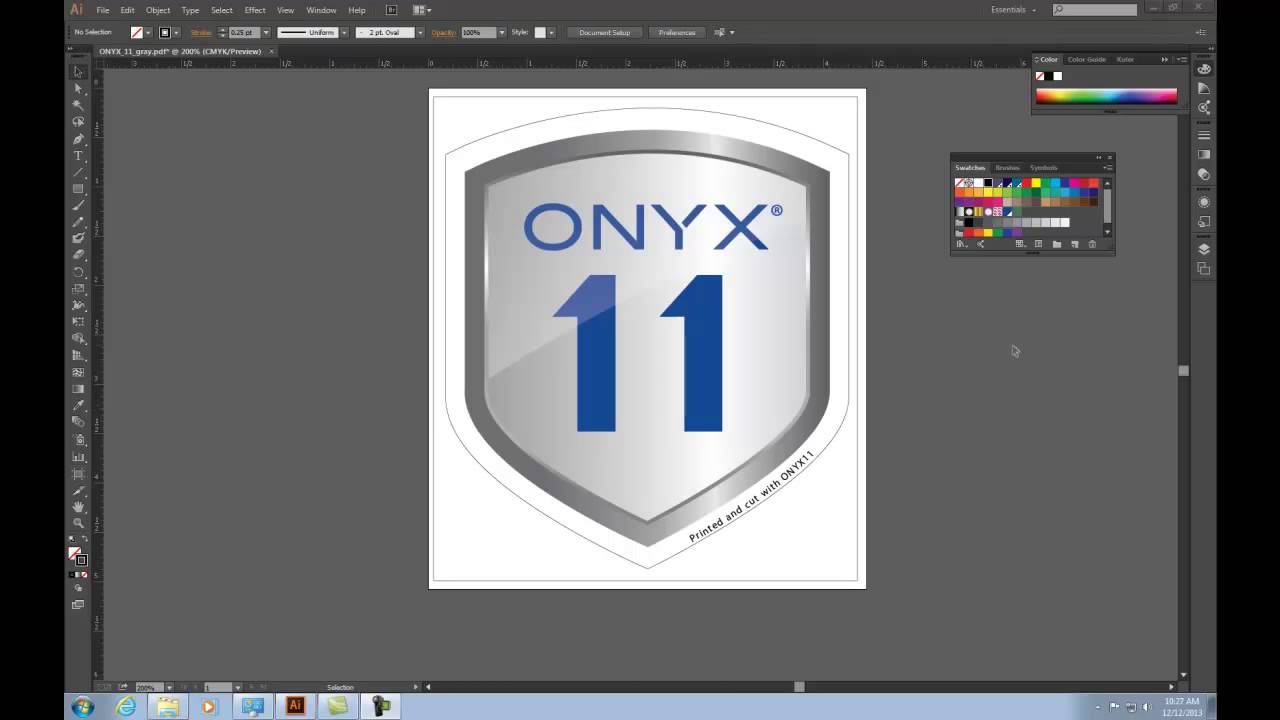Image resolution: width=1280 pixels, height=720 pixels.
Task: Open the Uniform width profile dropdown
Action: (x=344, y=32)
